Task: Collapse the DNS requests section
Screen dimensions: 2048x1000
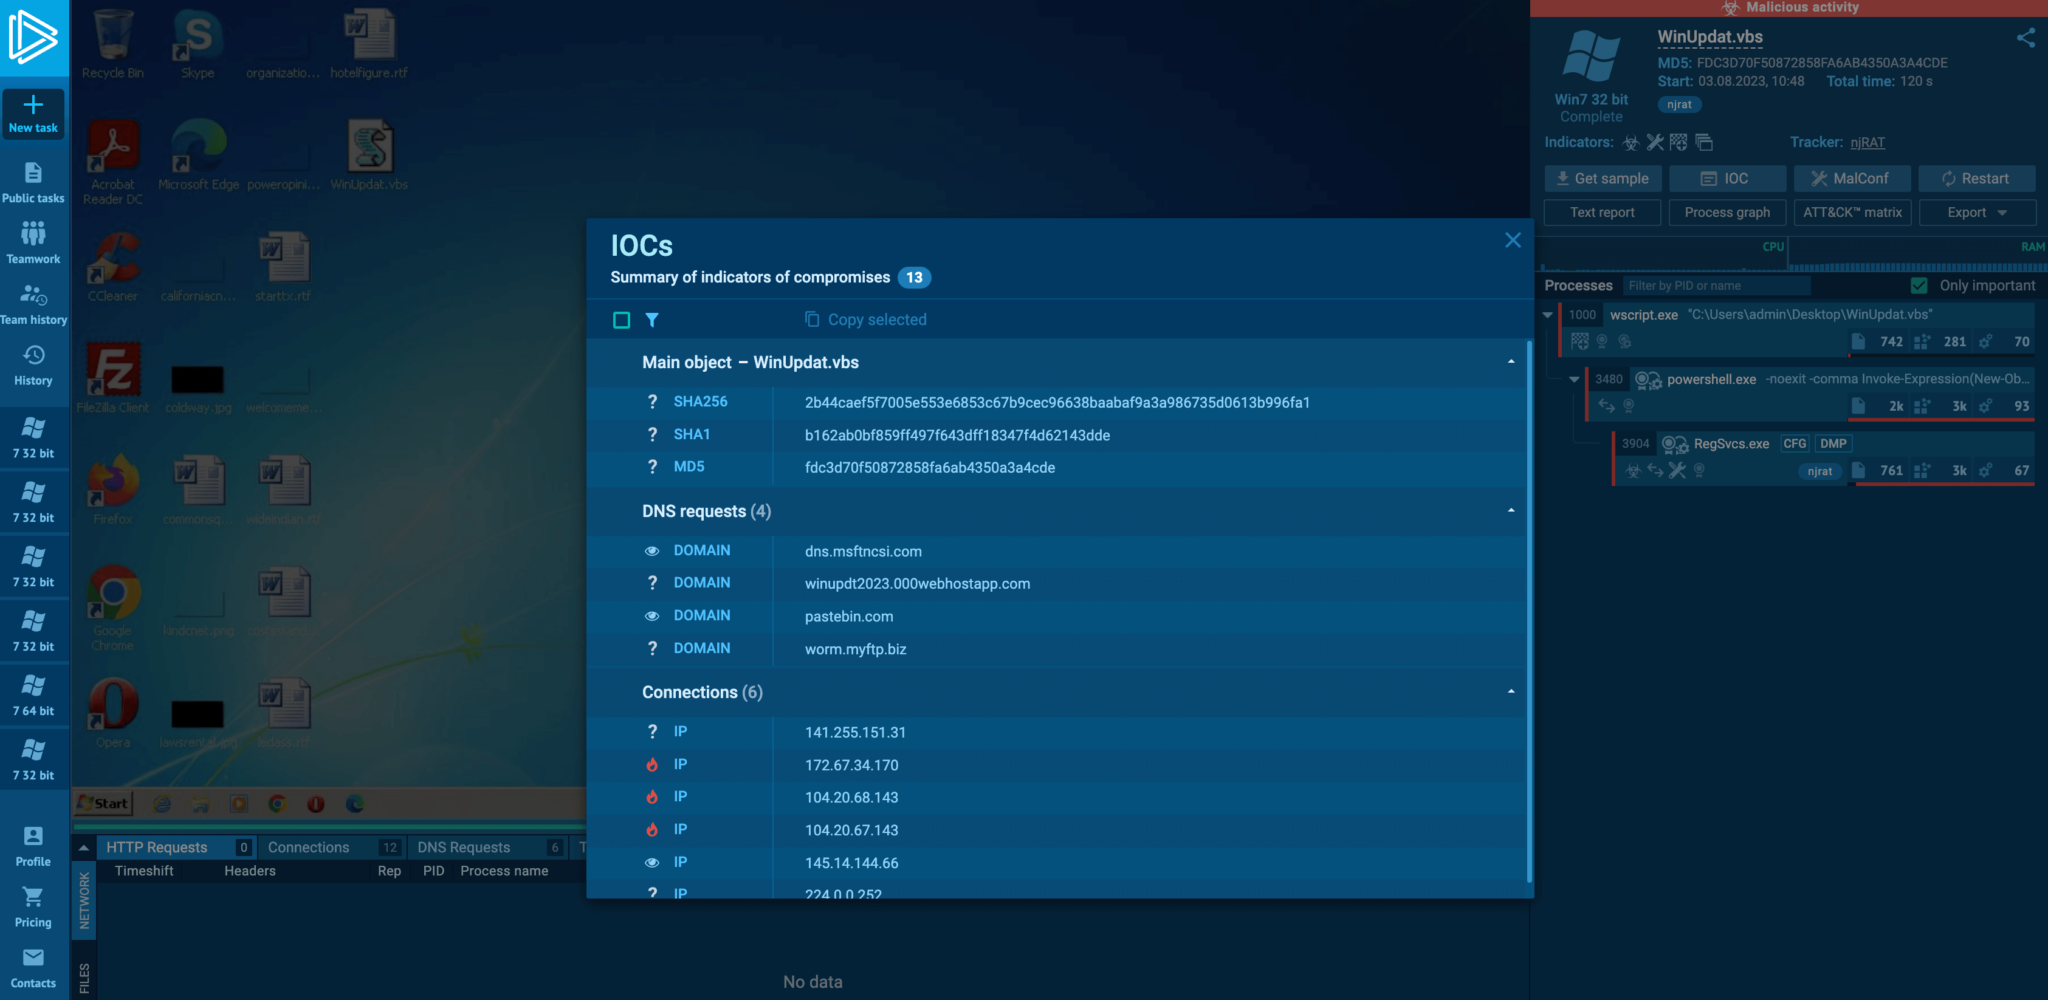Action: coord(1510,511)
